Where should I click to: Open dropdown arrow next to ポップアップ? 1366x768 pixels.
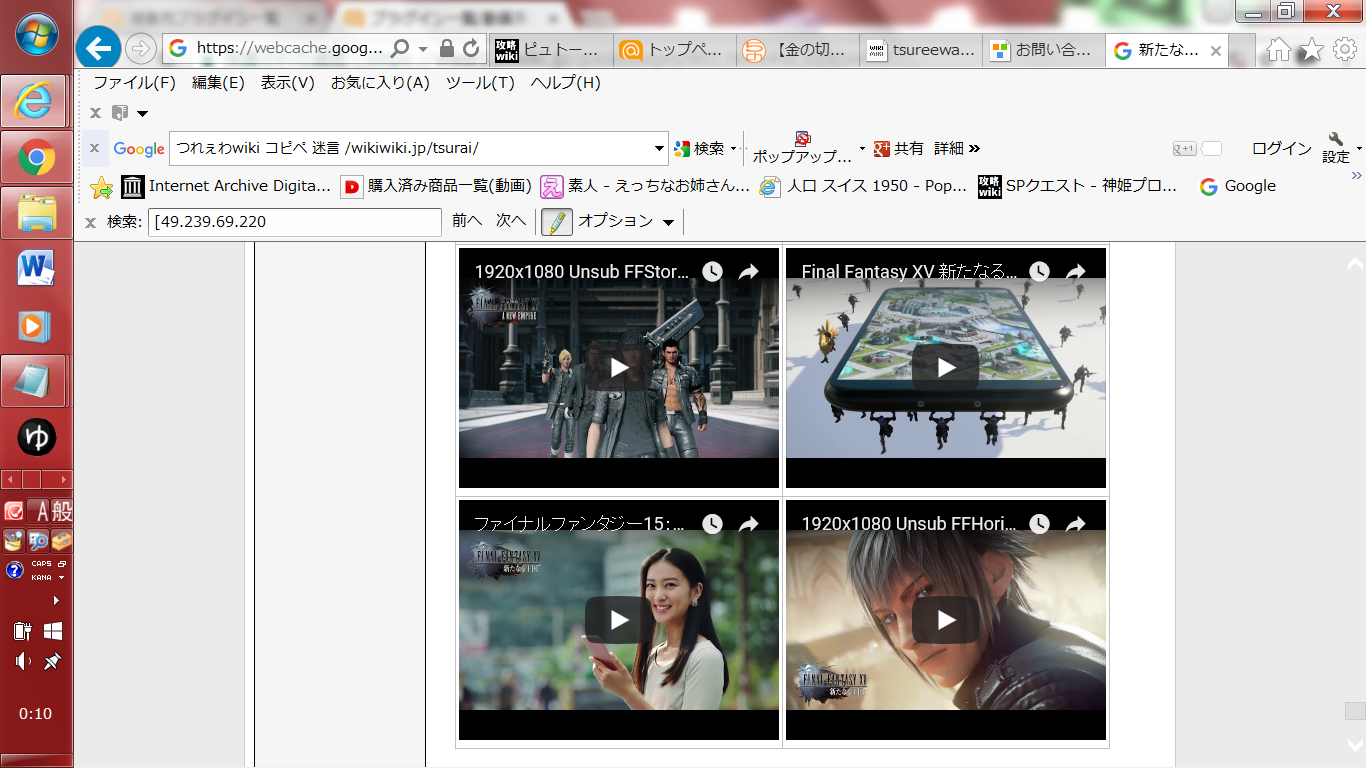[x=862, y=149]
